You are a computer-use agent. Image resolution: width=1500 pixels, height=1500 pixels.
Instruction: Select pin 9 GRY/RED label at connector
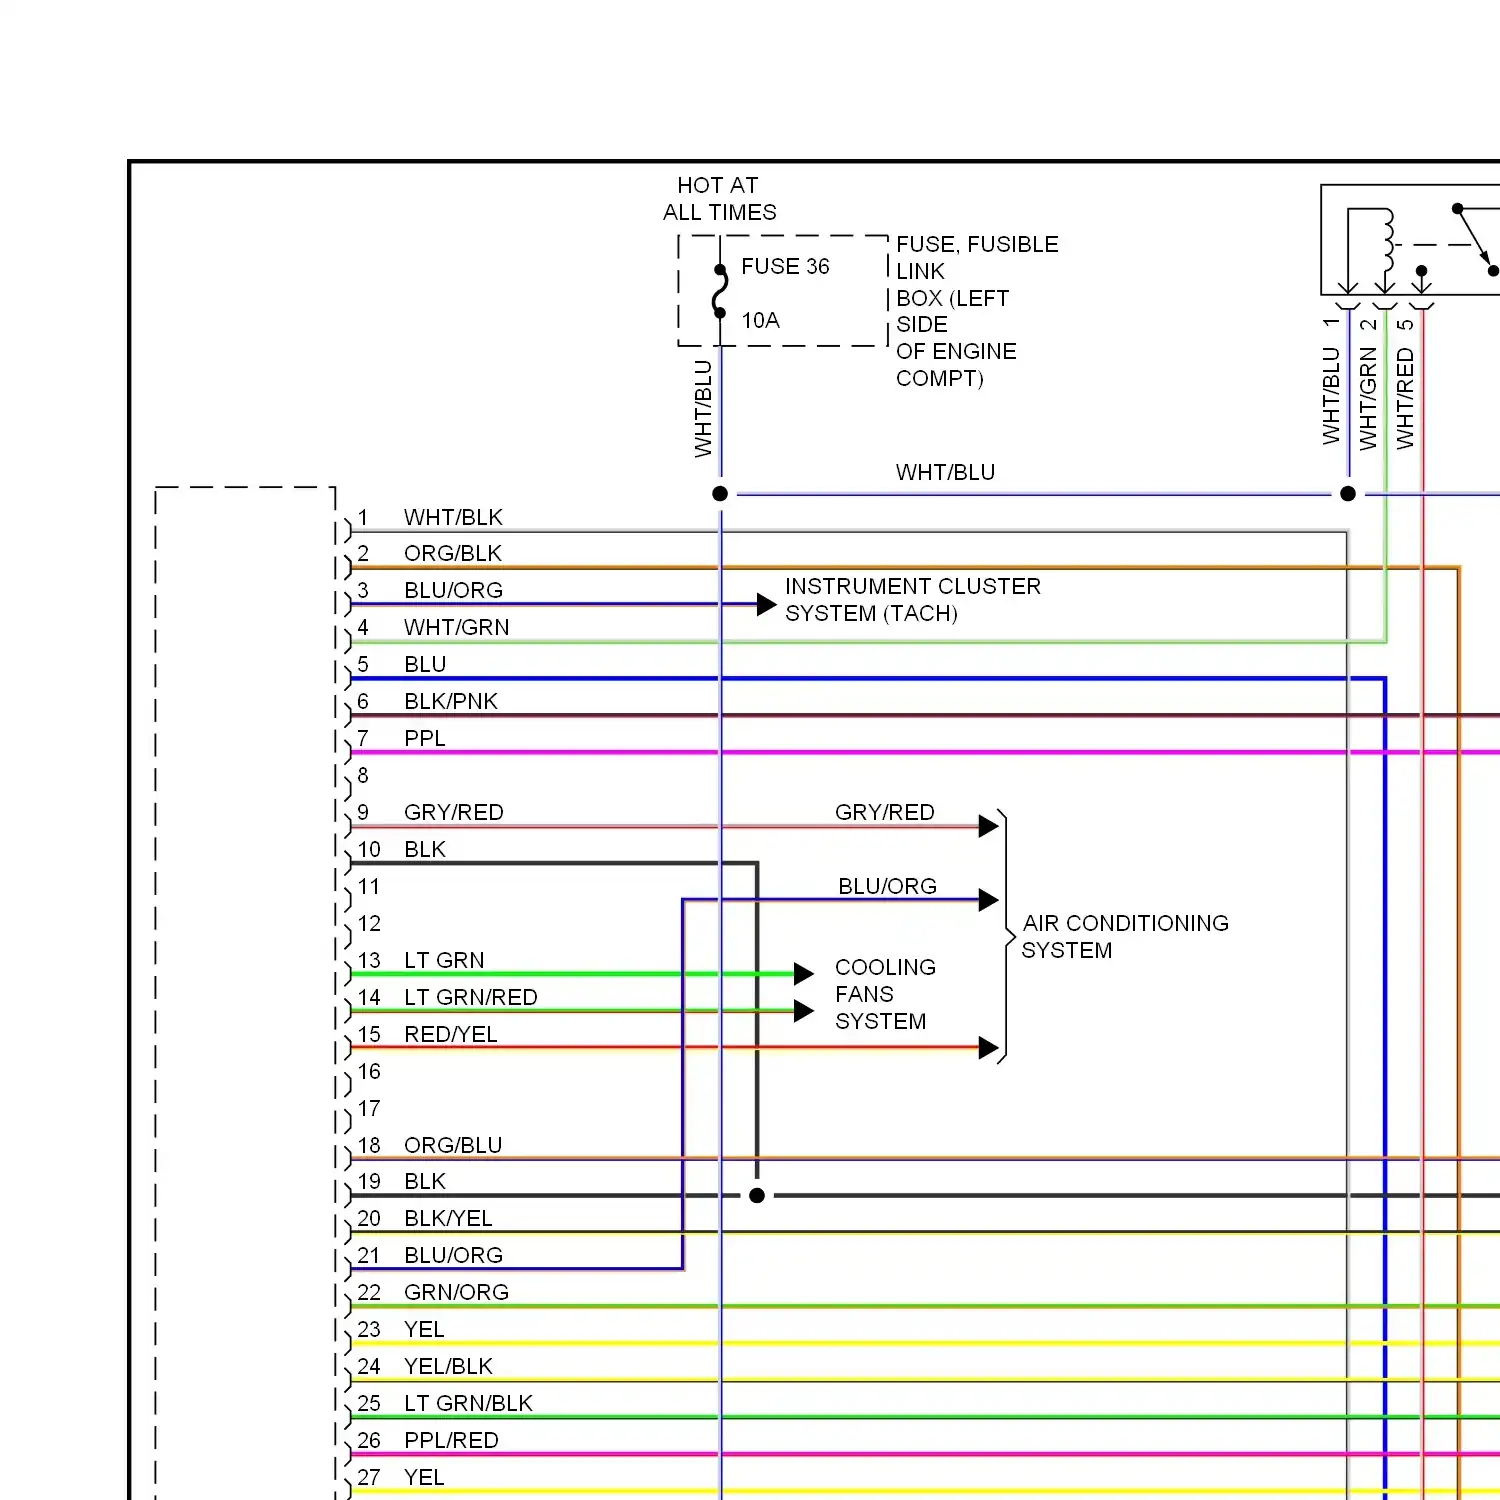453,812
